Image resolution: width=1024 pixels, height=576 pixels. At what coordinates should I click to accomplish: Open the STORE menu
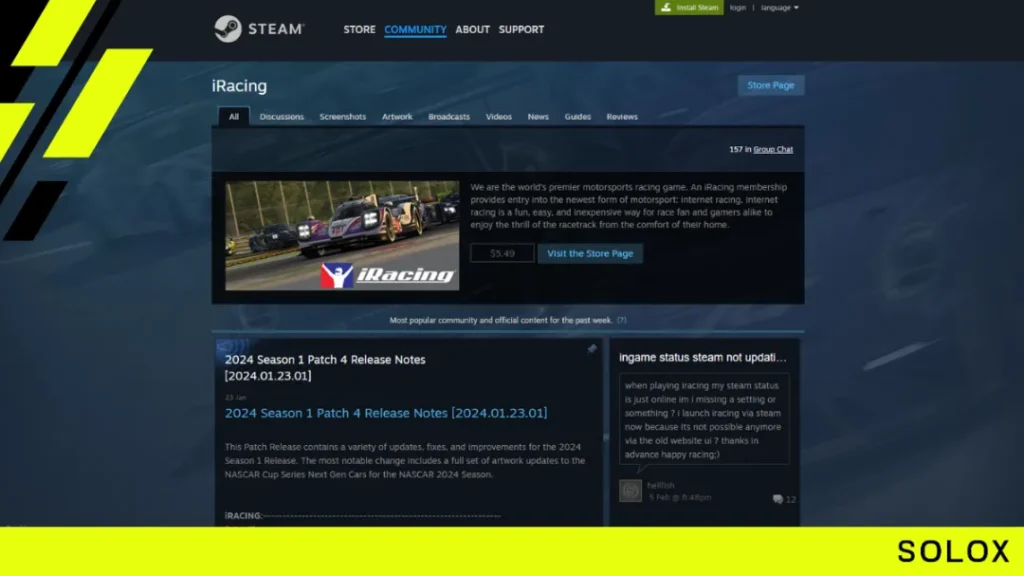click(359, 29)
